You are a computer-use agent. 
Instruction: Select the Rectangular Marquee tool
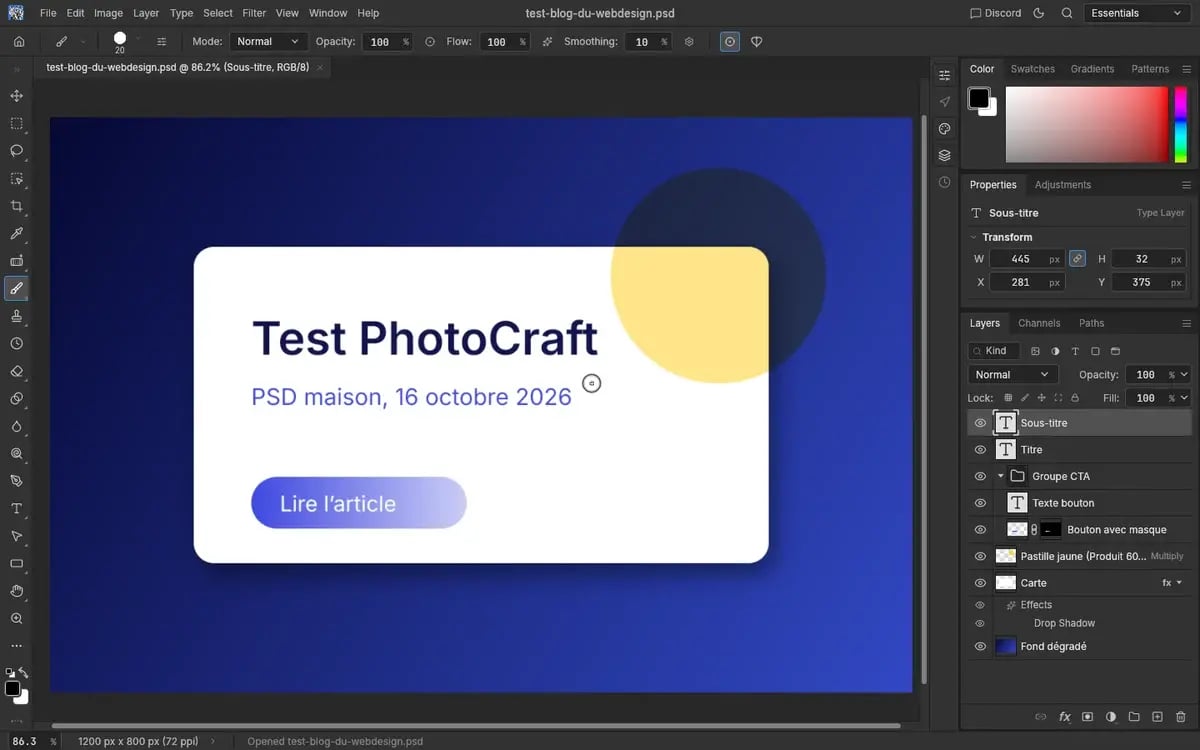(16, 124)
